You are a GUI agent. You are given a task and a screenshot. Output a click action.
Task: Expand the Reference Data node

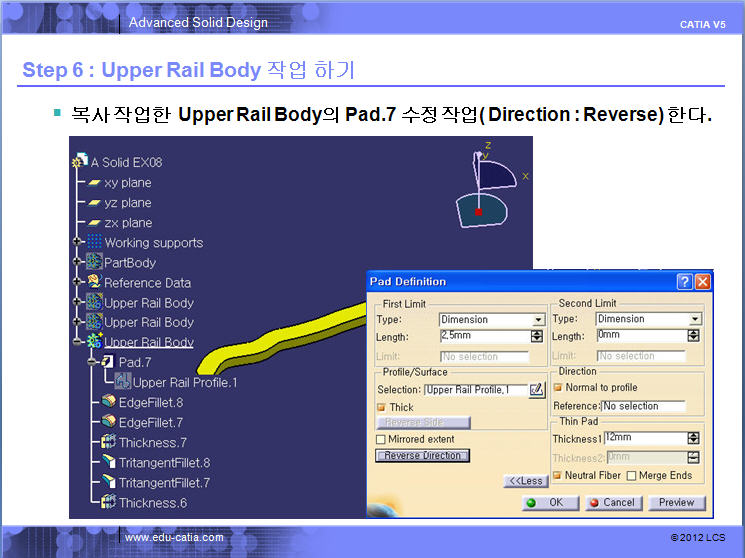pos(77,282)
